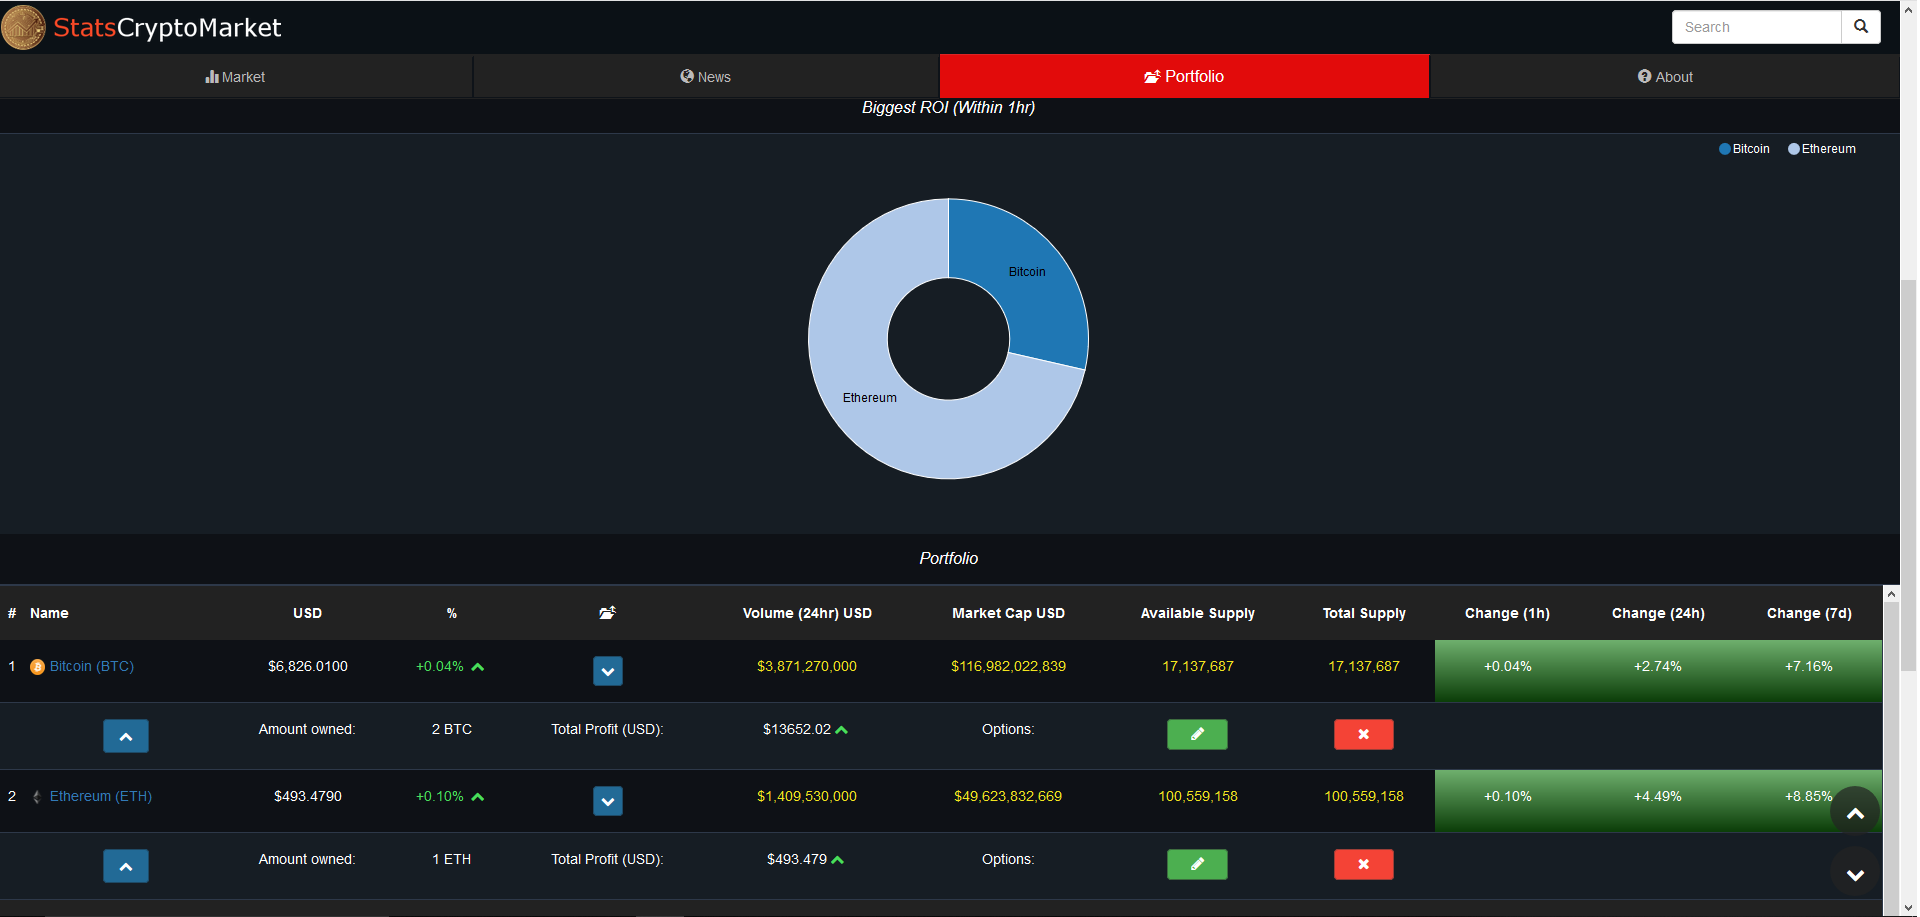Viewport: 1920px width, 917px height.
Task: Click the StatsCryptoMarket coin logo
Action: (23, 27)
